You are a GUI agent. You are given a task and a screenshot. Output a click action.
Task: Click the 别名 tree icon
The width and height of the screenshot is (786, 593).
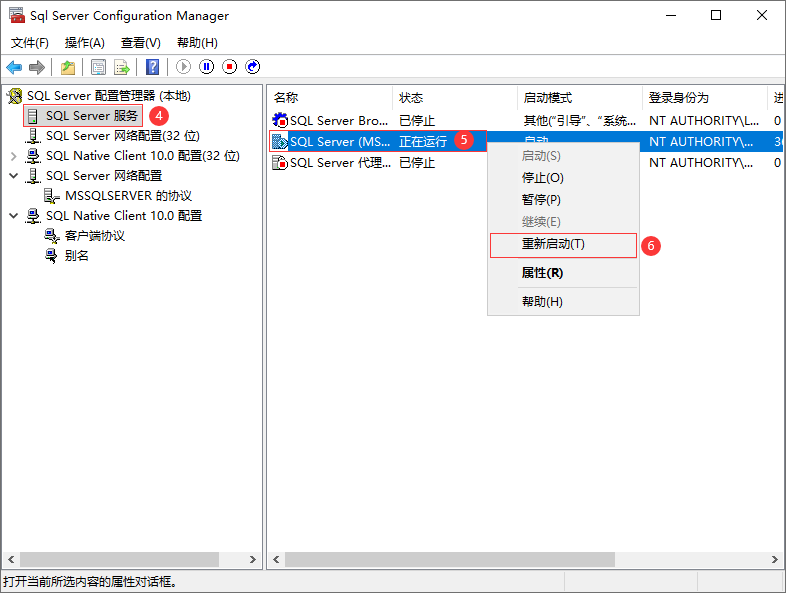52,256
